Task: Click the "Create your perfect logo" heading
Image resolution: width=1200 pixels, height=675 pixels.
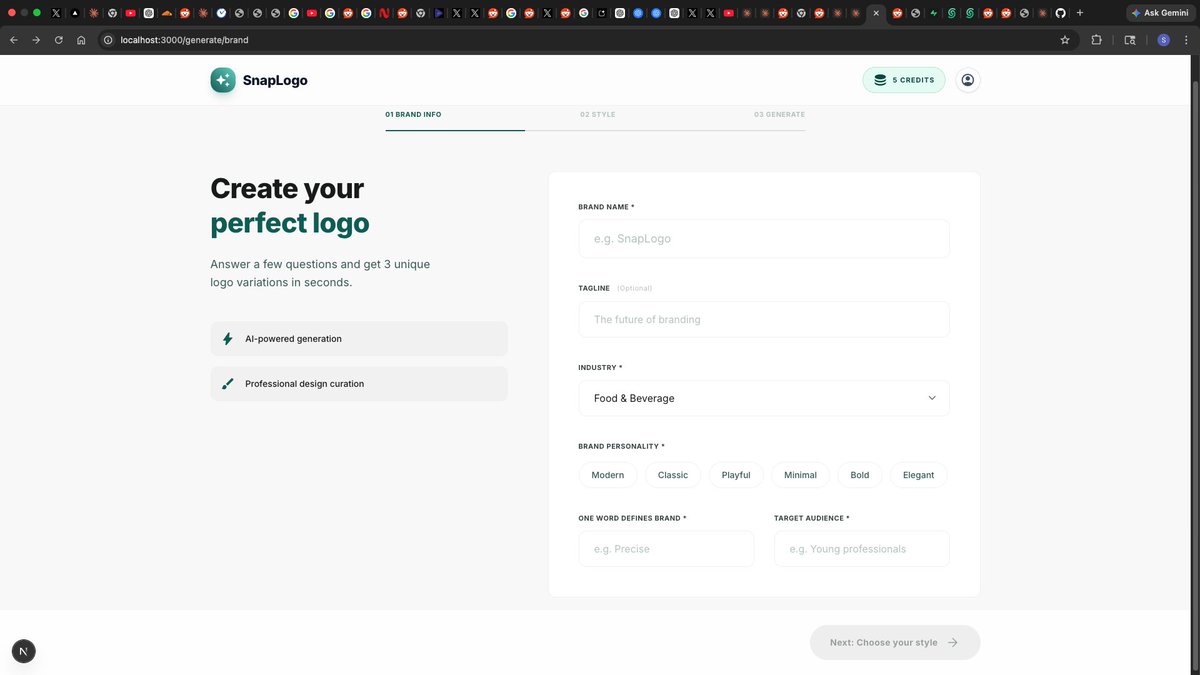Action: [x=290, y=205]
